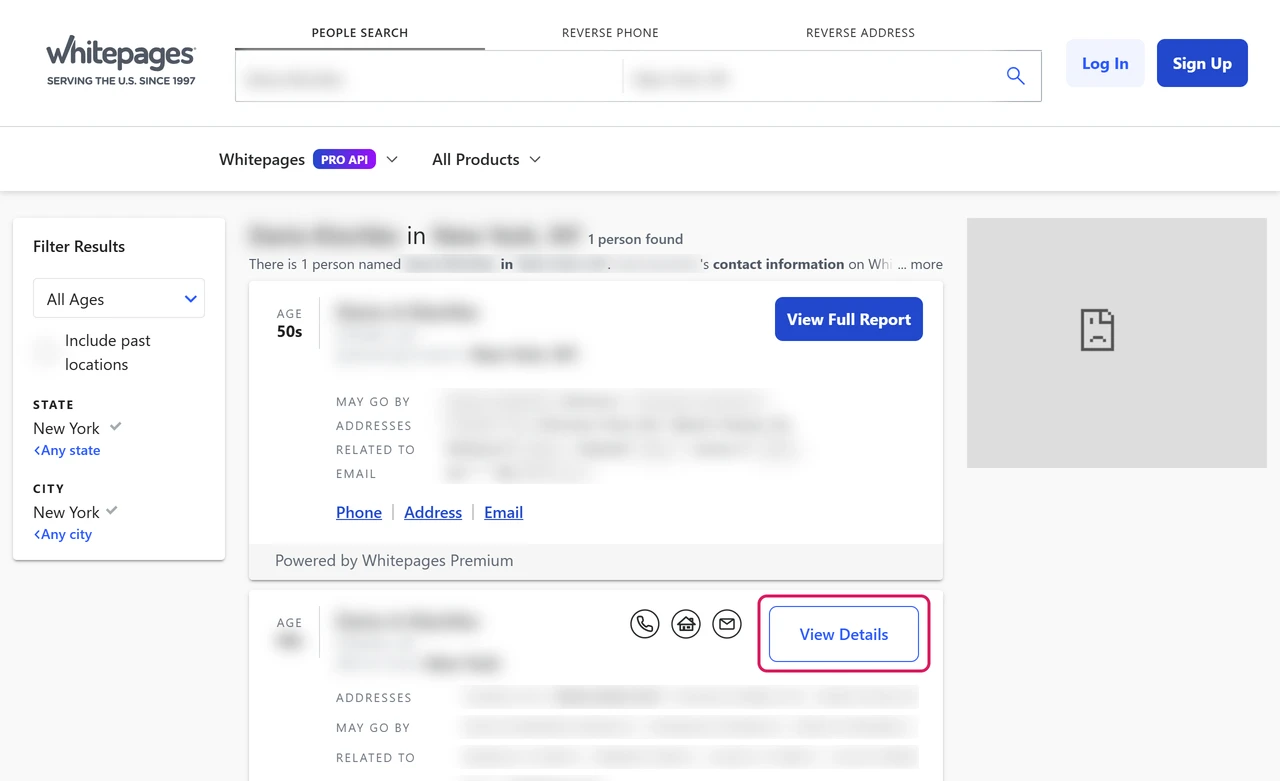Click the Whitepages logo
1280x781 pixels.
(x=121, y=61)
